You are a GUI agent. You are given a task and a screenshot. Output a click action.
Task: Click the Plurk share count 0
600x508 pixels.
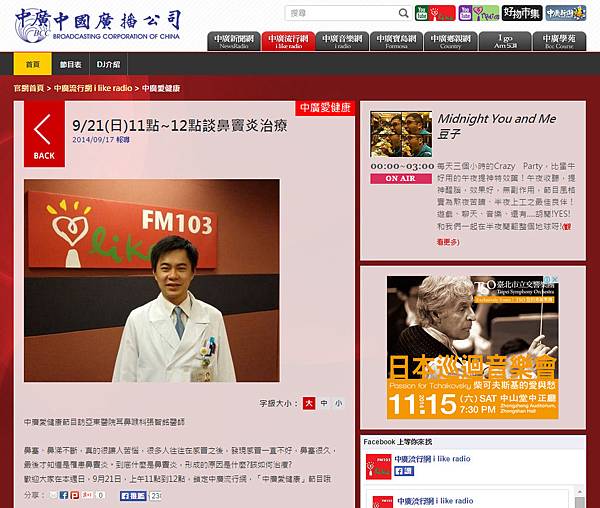coord(100,495)
